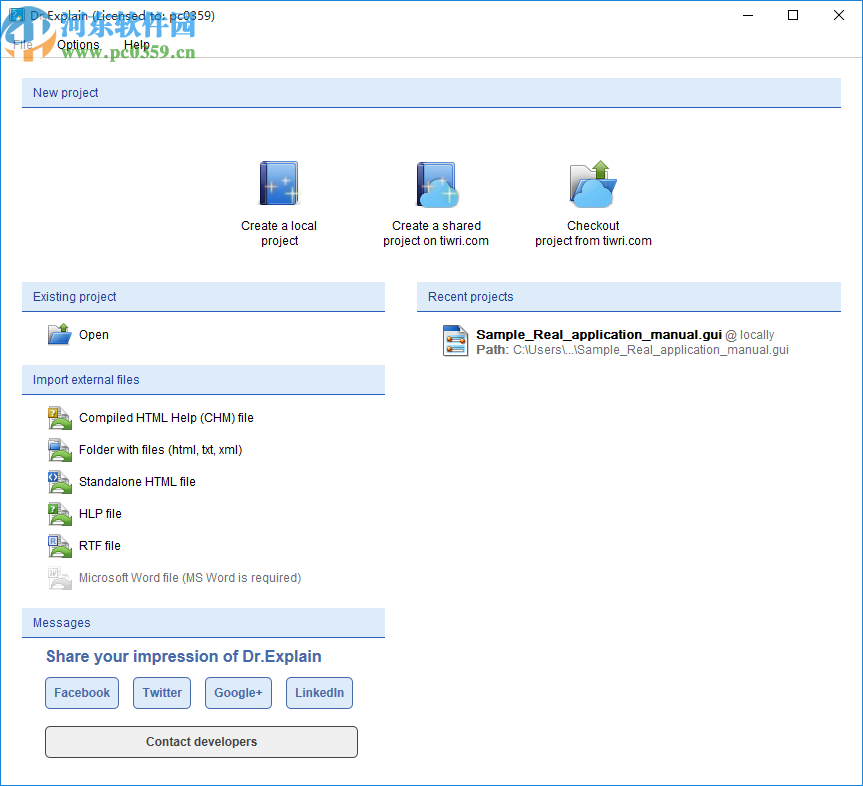Click the Microsoft Word file import icon

click(59, 578)
